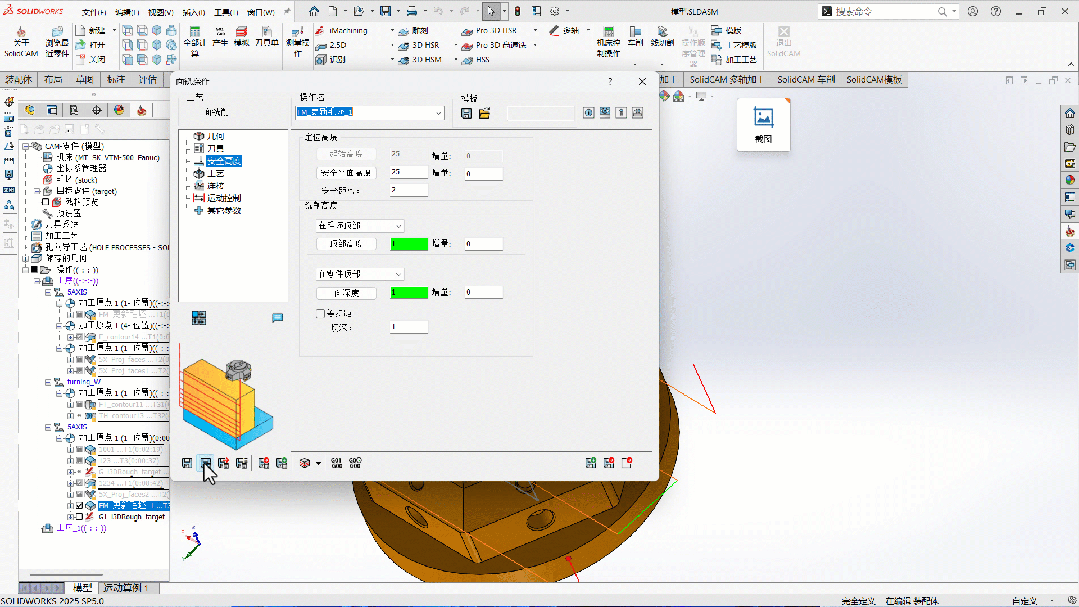Click the iMachining toolbar icon
This screenshot has height=607, width=1079.
pyautogui.click(x=320, y=31)
